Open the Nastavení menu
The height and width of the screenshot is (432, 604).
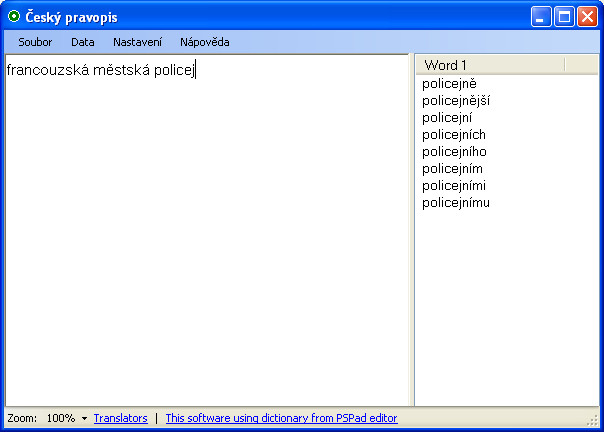pos(137,42)
